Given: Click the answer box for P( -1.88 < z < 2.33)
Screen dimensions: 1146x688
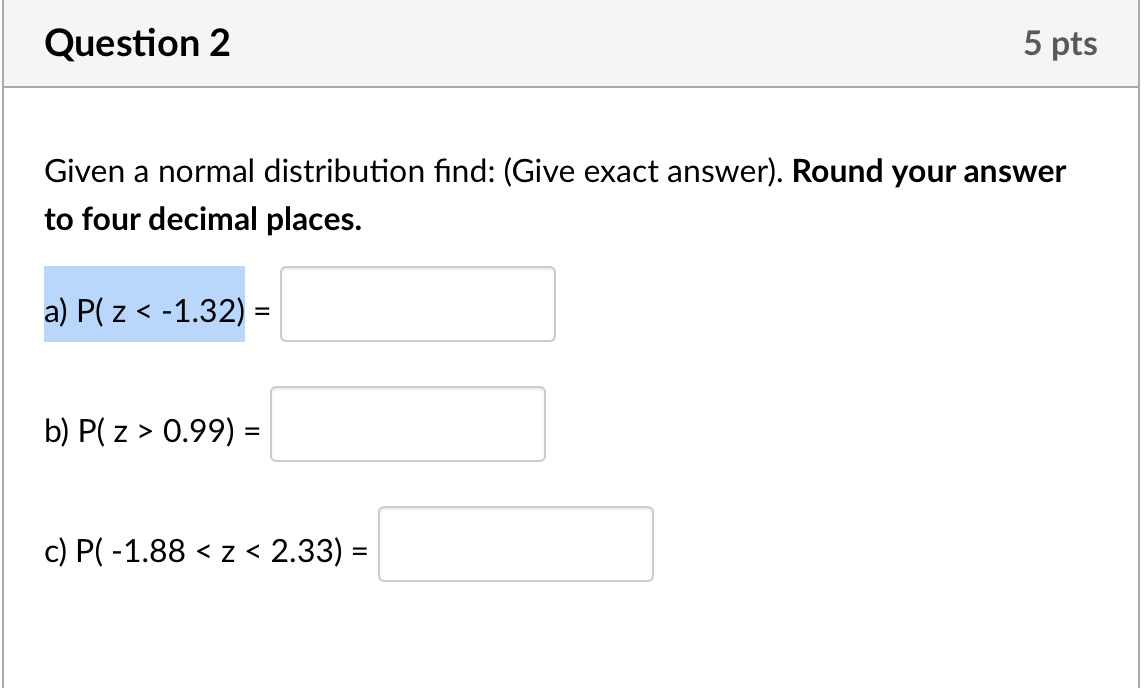Looking at the screenshot, I should [516, 543].
